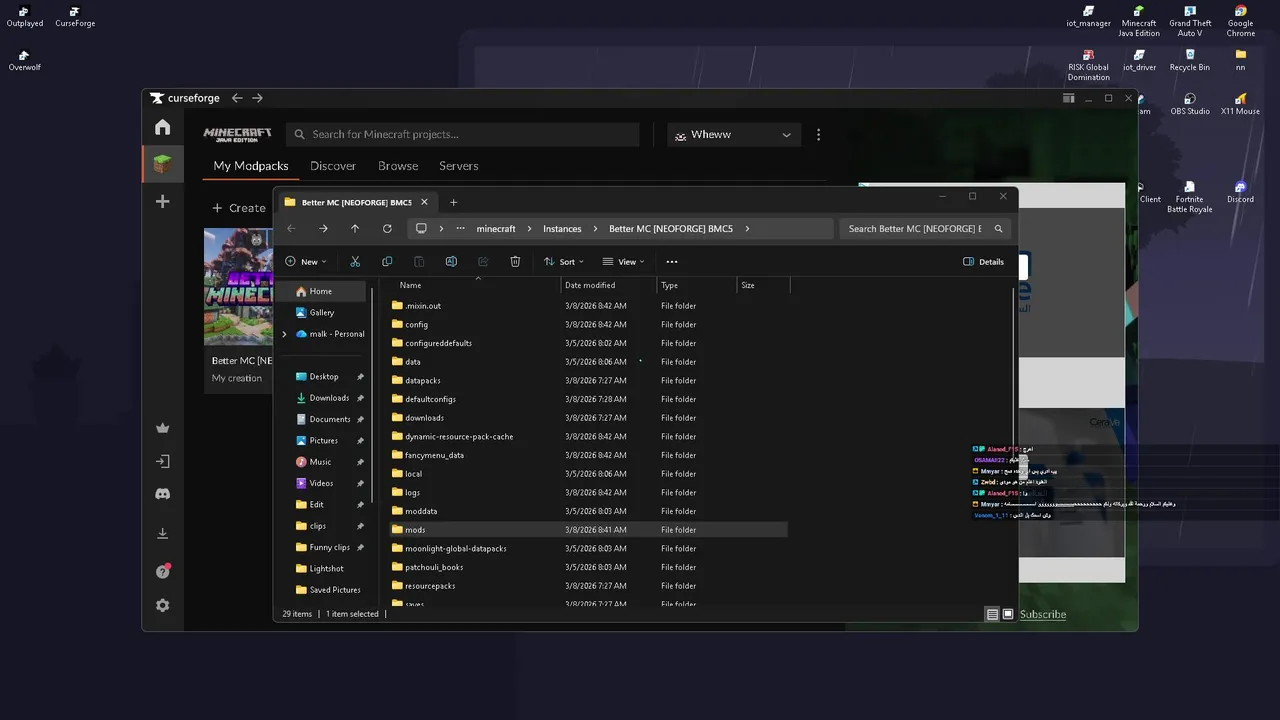Screen dimensions: 1280x720
Task: Switch to Servers tab in CurseForge
Action: point(459,166)
